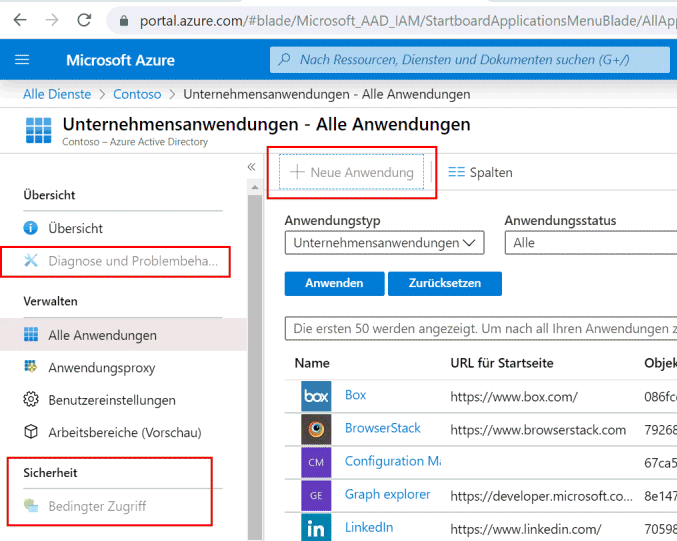Click the magnifier icon in the search box
Viewport: 677px width, 541px height.
tap(284, 59)
